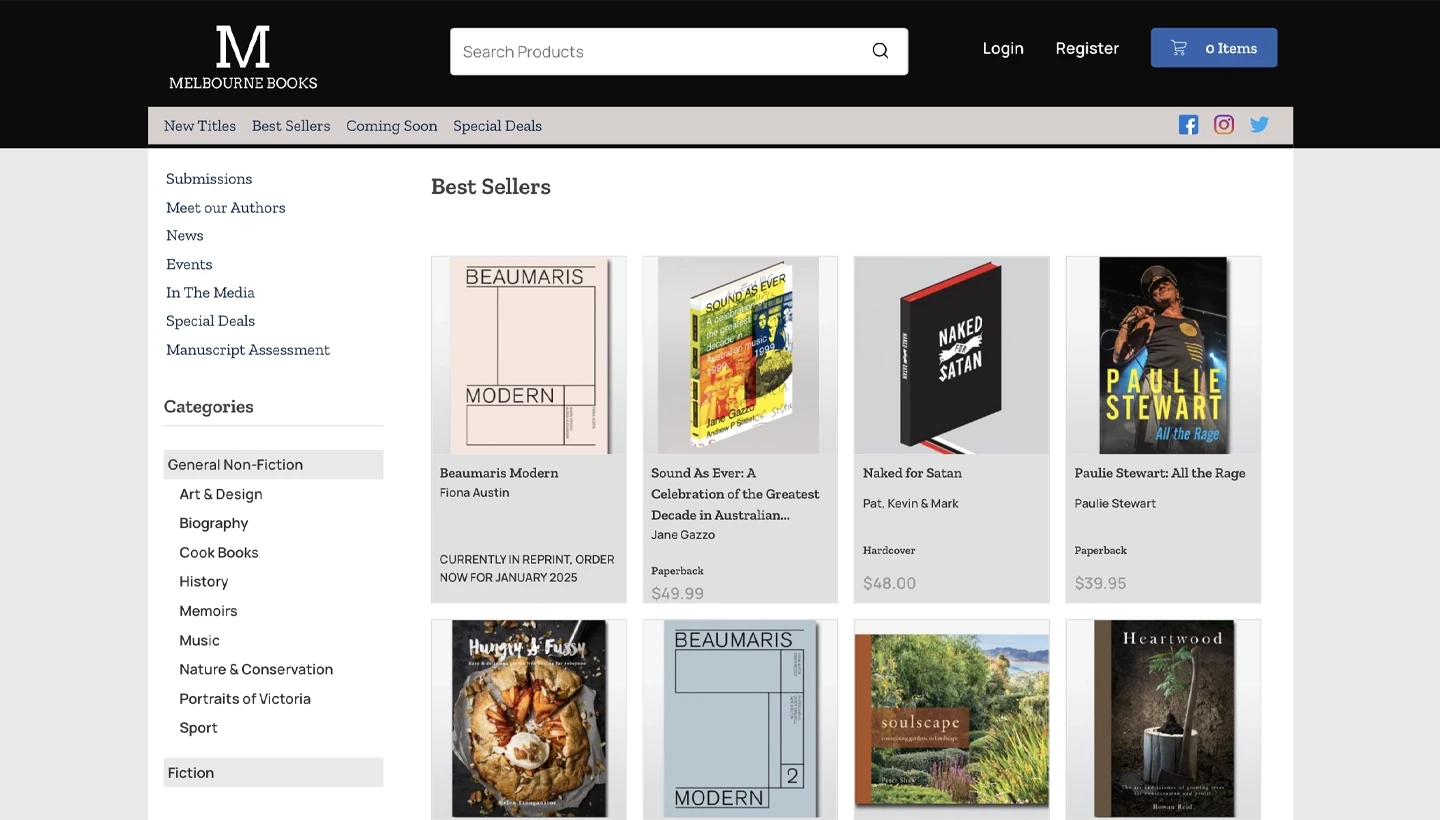Open the Sound As Ever book cover
This screenshot has height=820, width=1440.
pos(740,355)
